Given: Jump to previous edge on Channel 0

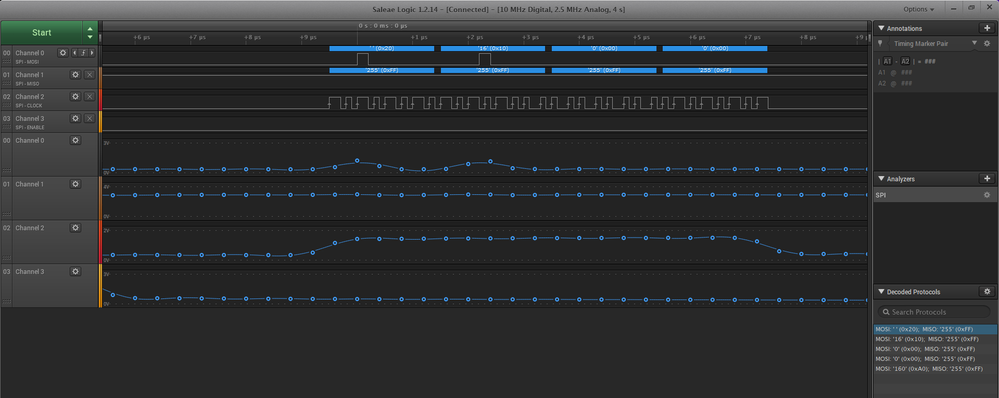Looking at the screenshot, I should pos(75,53).
